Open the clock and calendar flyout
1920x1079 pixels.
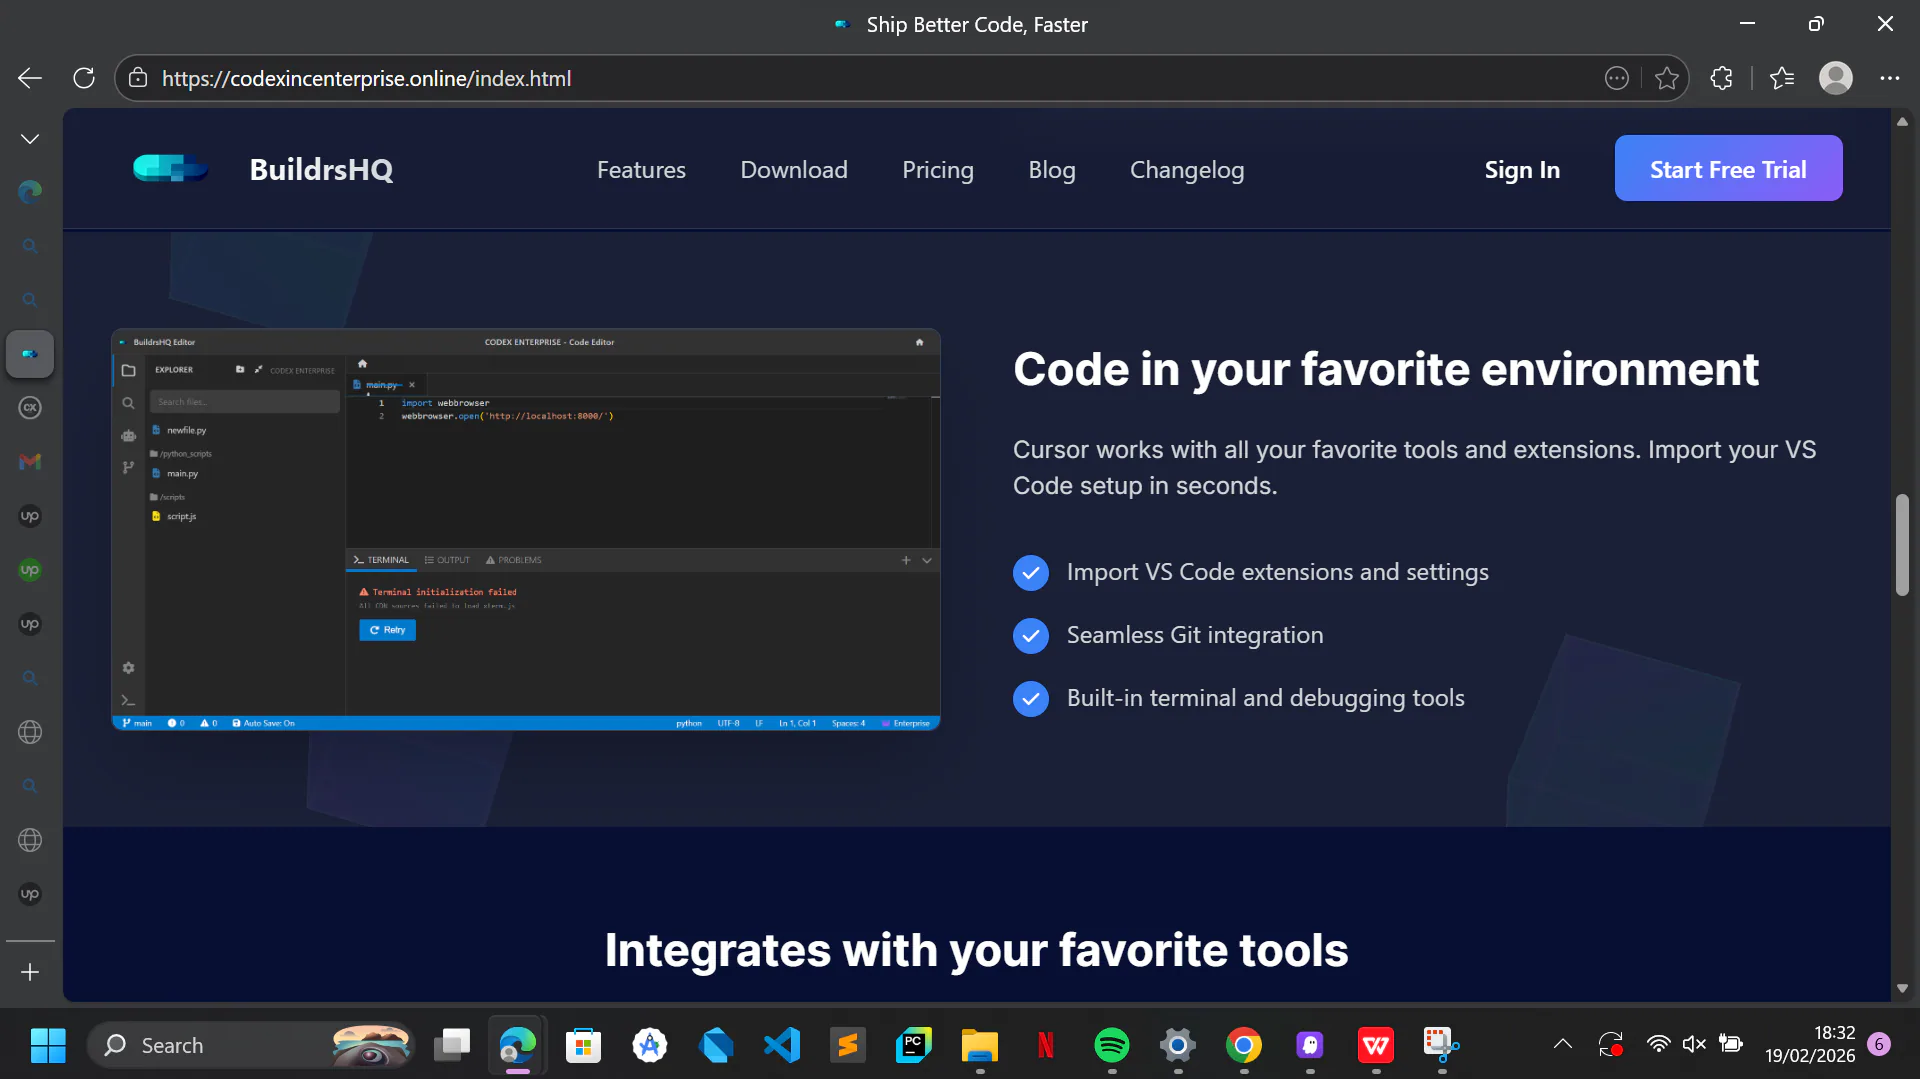1810,1045
